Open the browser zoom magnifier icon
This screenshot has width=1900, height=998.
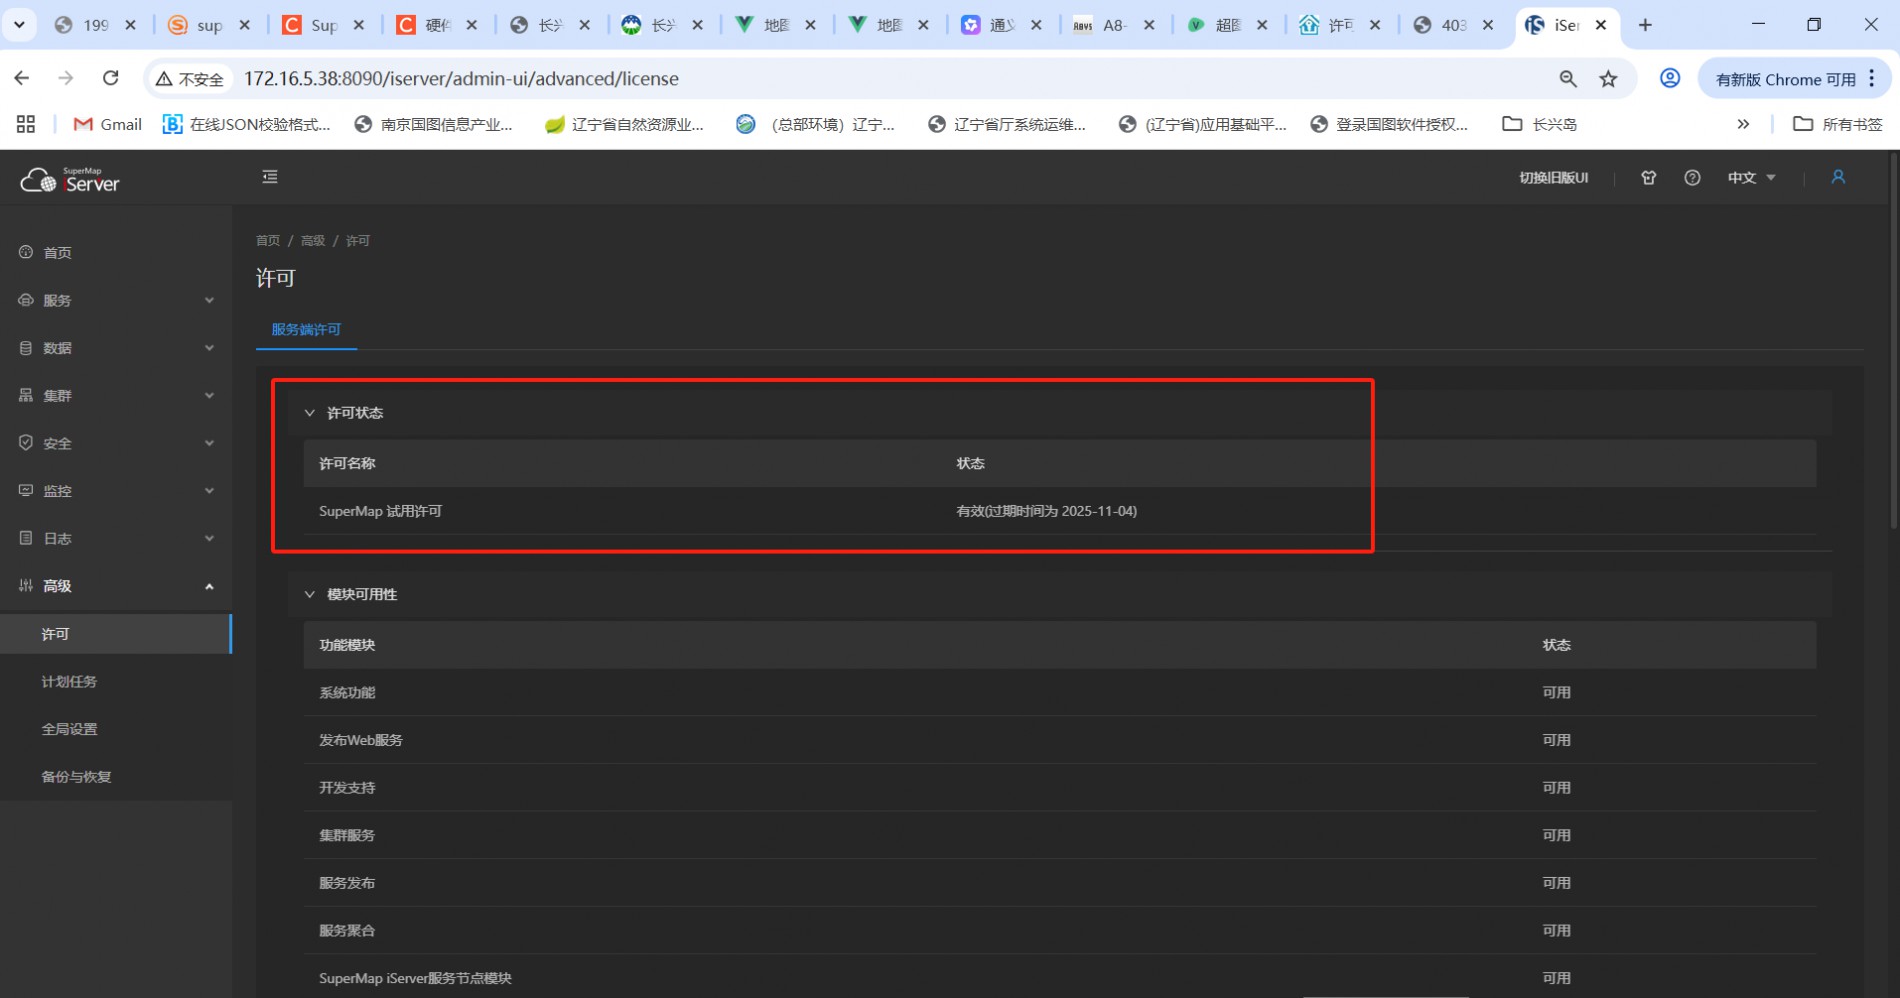[x=1568, y=79]
